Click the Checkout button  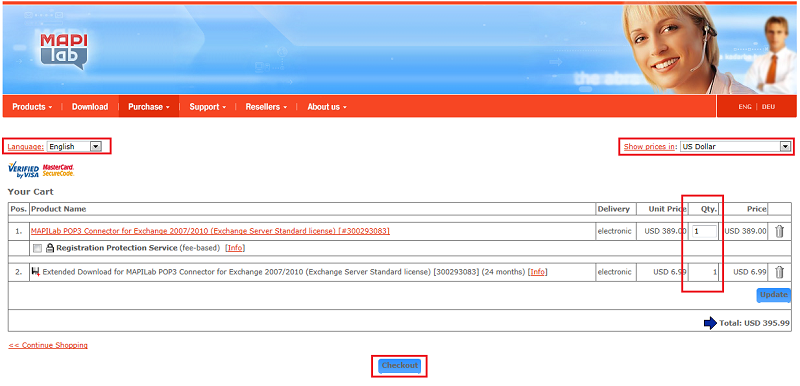[x=399, y=366]
